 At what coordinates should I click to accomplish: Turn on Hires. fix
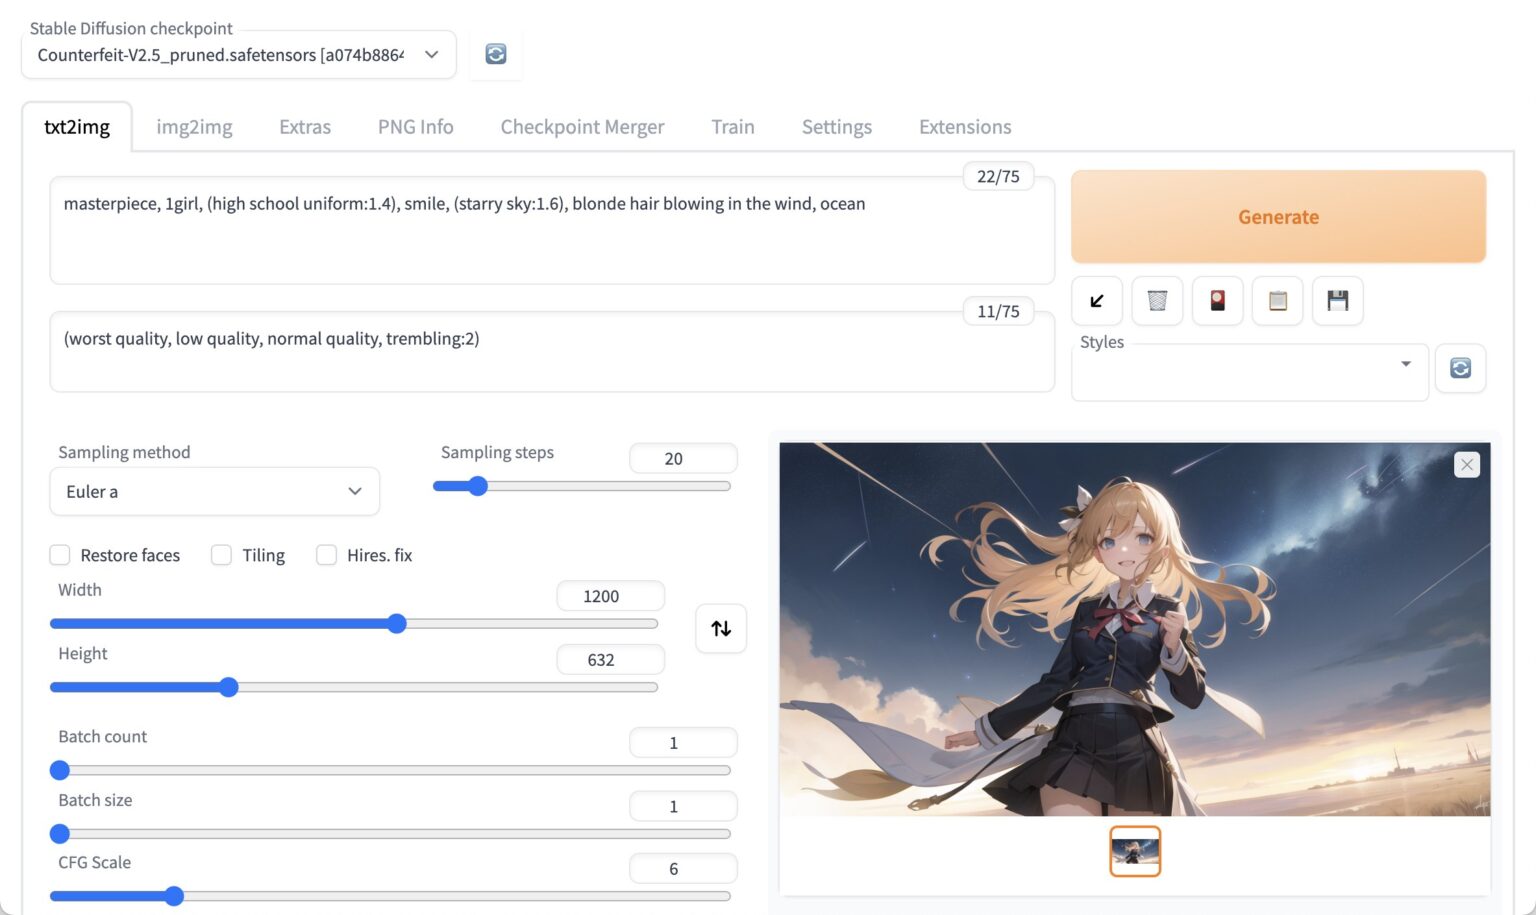(327, 554)
